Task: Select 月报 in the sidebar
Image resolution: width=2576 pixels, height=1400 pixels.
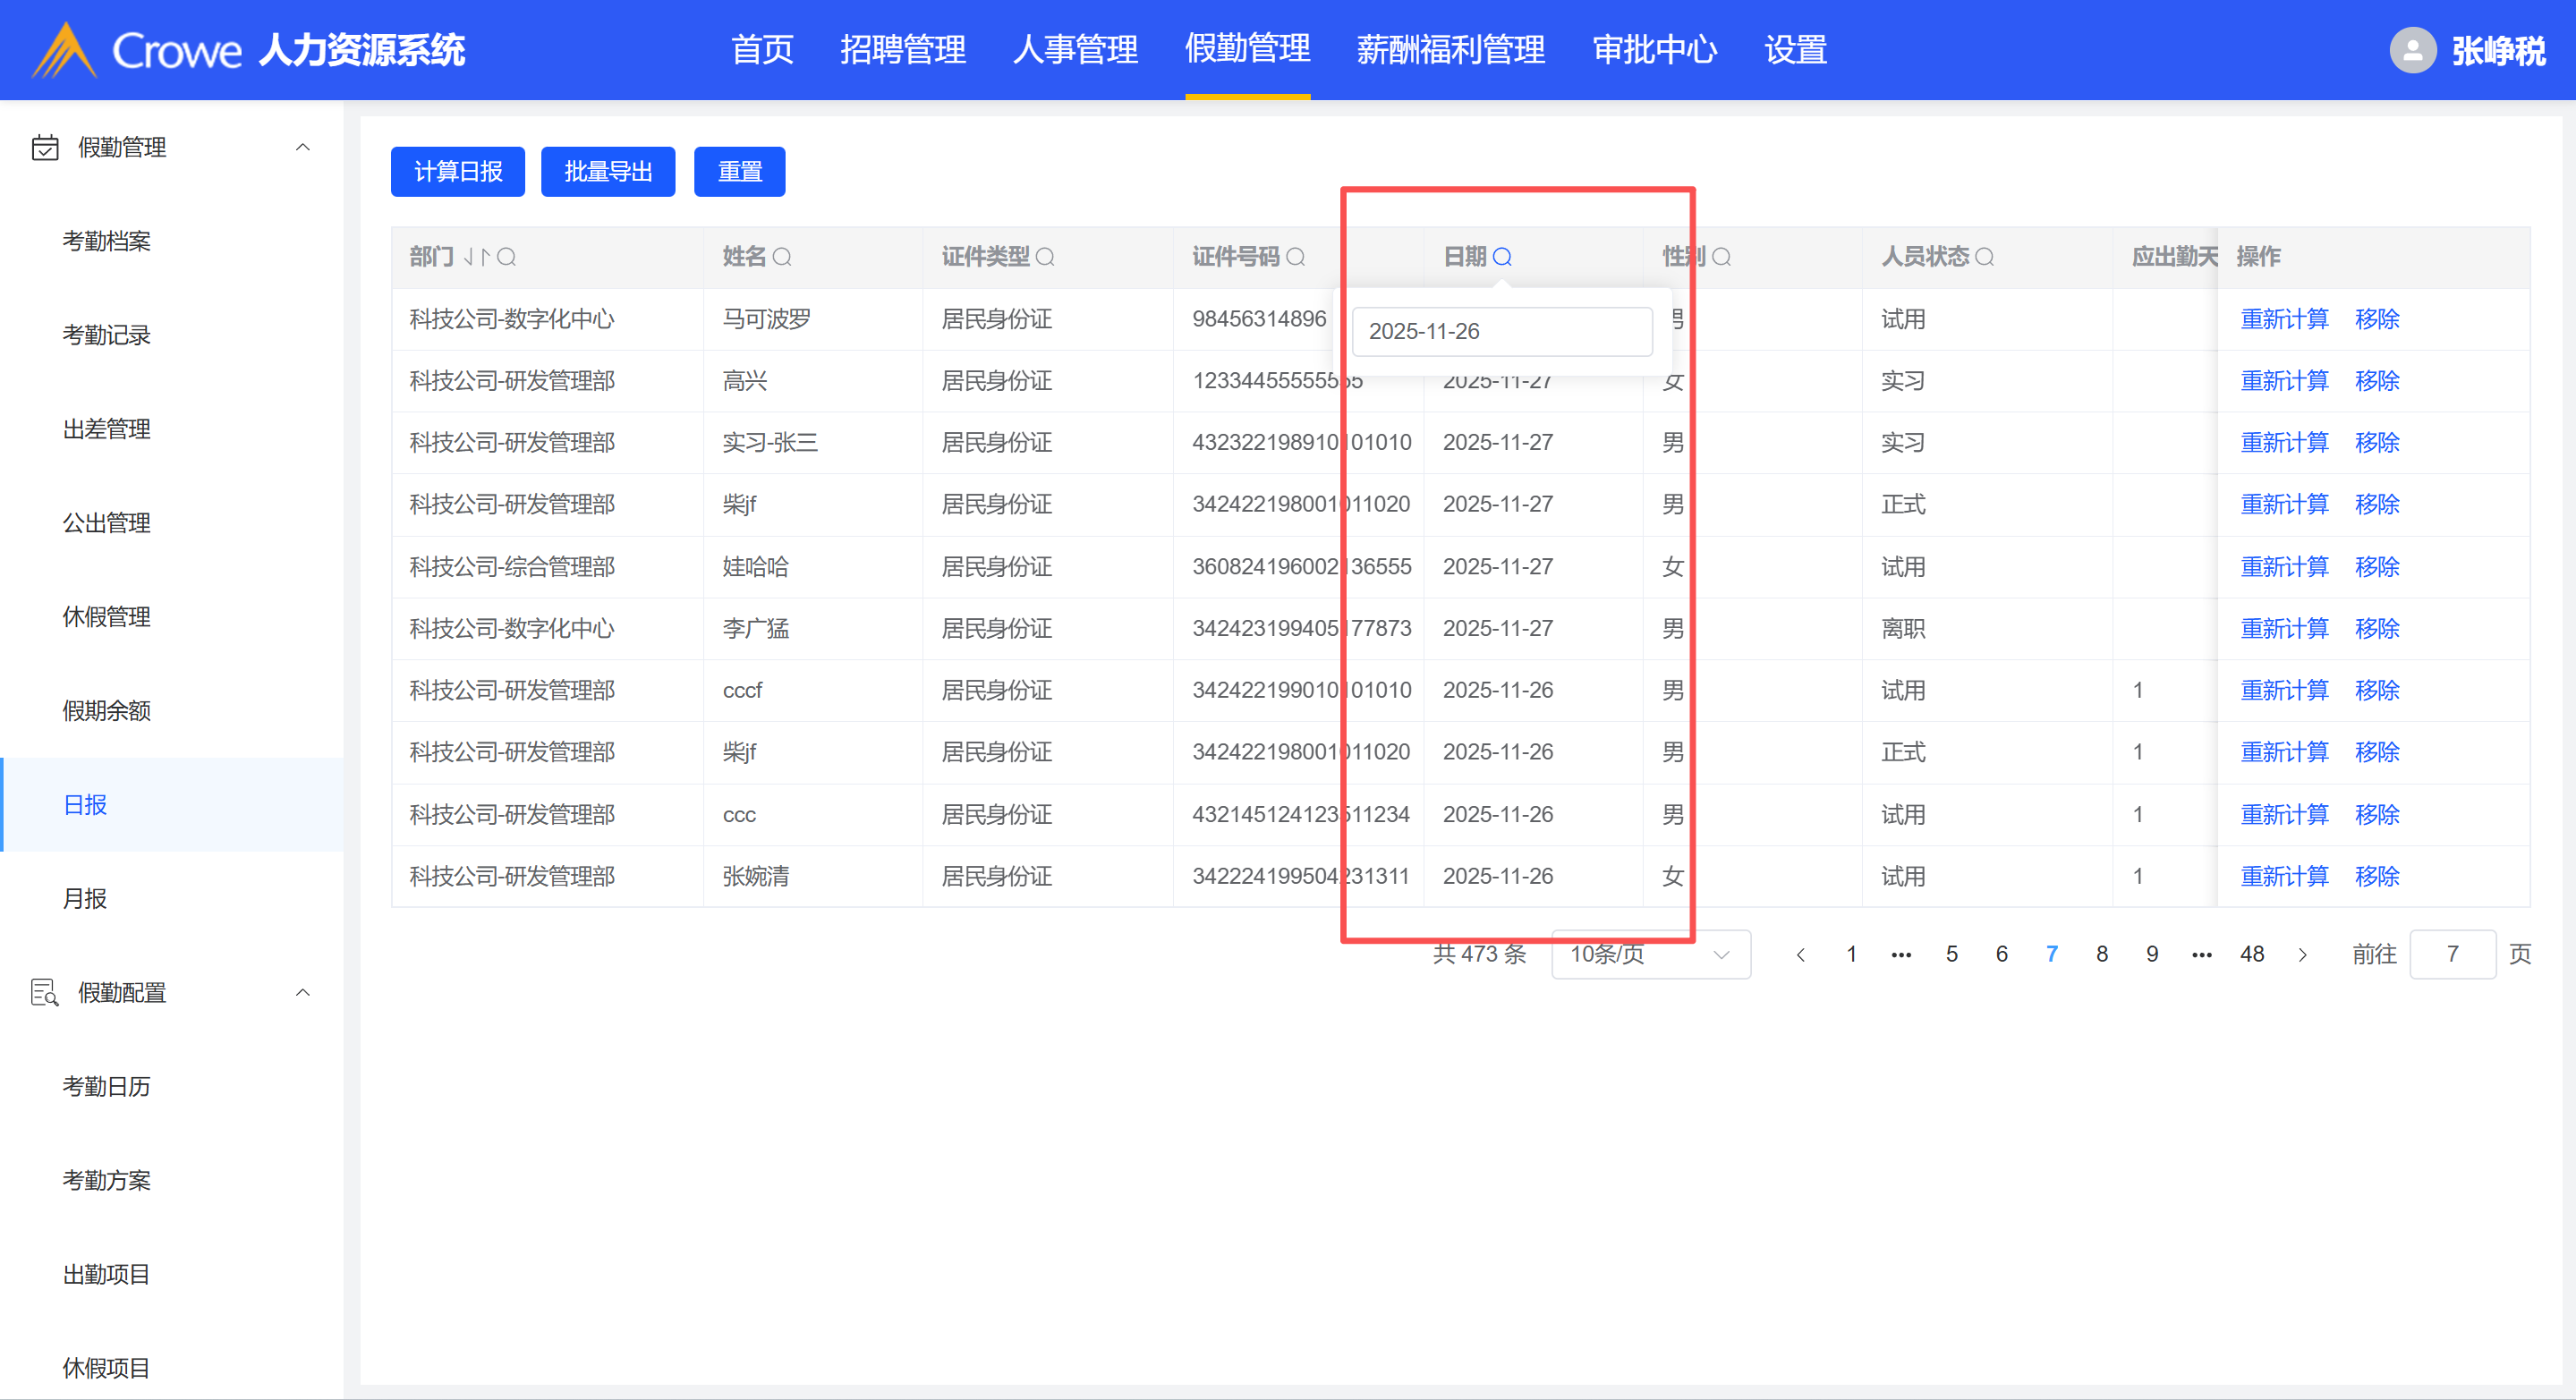Action: point(85,898)
